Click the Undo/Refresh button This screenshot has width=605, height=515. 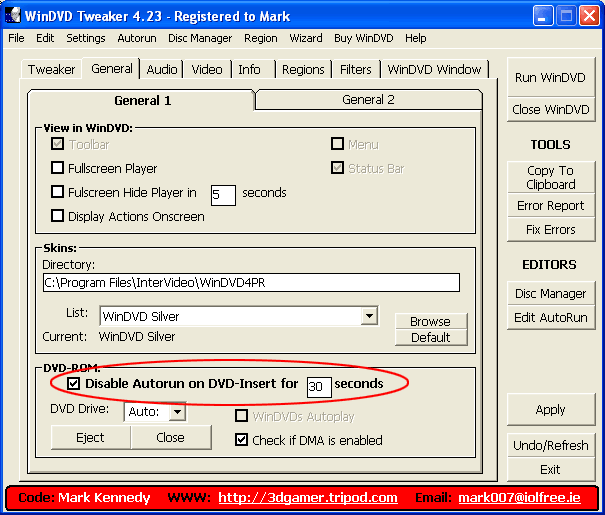coord(550,445)
